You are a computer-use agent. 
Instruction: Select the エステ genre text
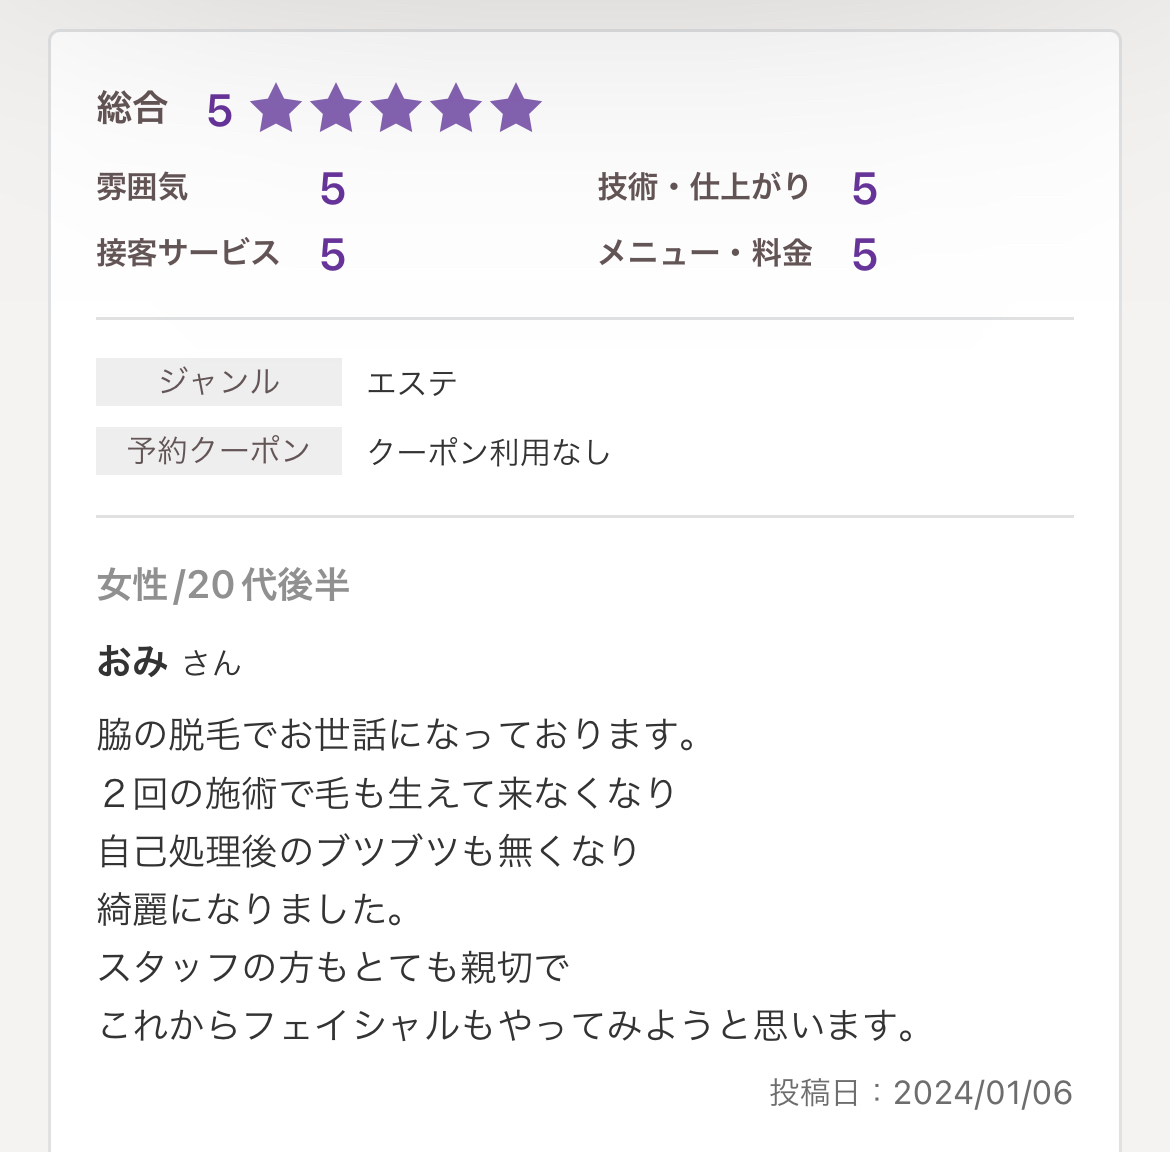coord(412,384)
